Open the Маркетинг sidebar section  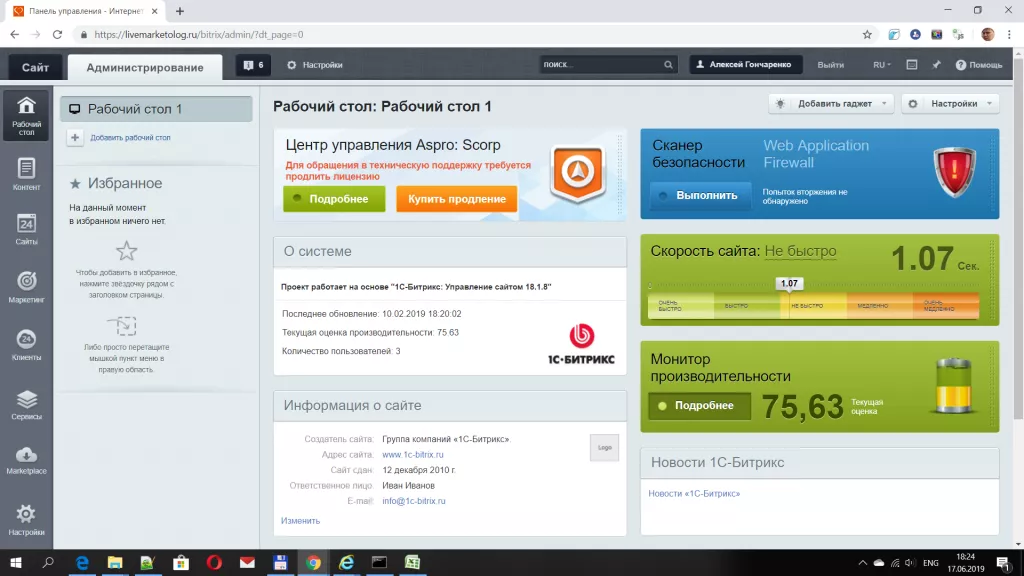point(26,287)
